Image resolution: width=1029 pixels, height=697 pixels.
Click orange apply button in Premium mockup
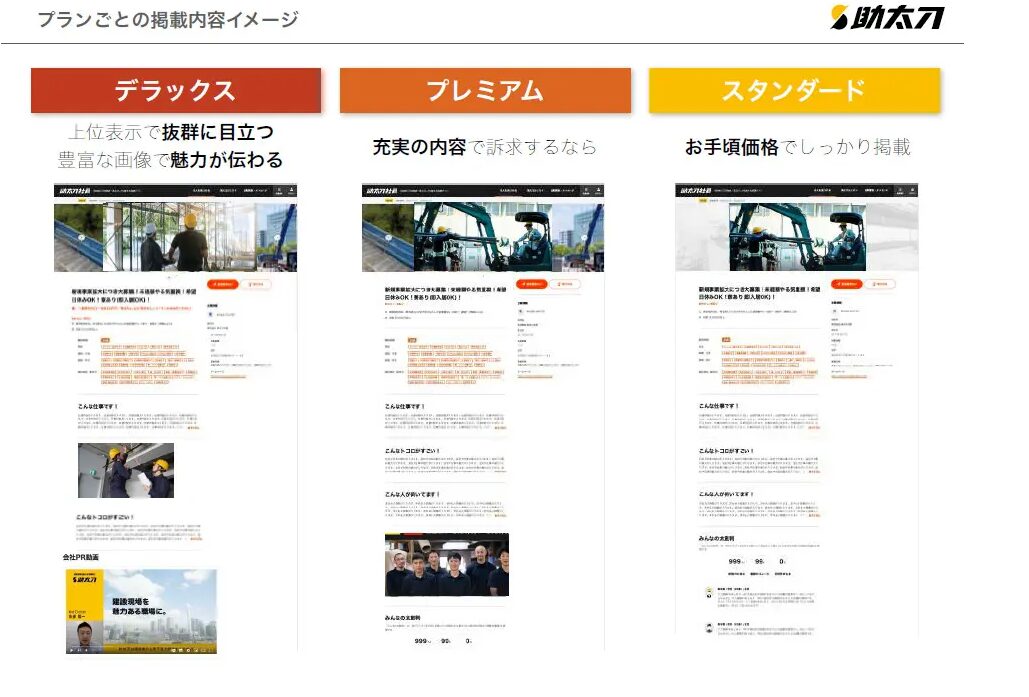pos(532,284)
